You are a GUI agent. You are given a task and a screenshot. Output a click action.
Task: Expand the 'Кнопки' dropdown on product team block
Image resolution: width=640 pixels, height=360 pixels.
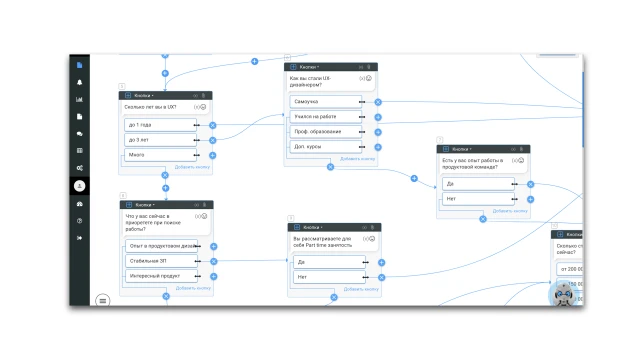pyautogui.click(x=462, y=149)
